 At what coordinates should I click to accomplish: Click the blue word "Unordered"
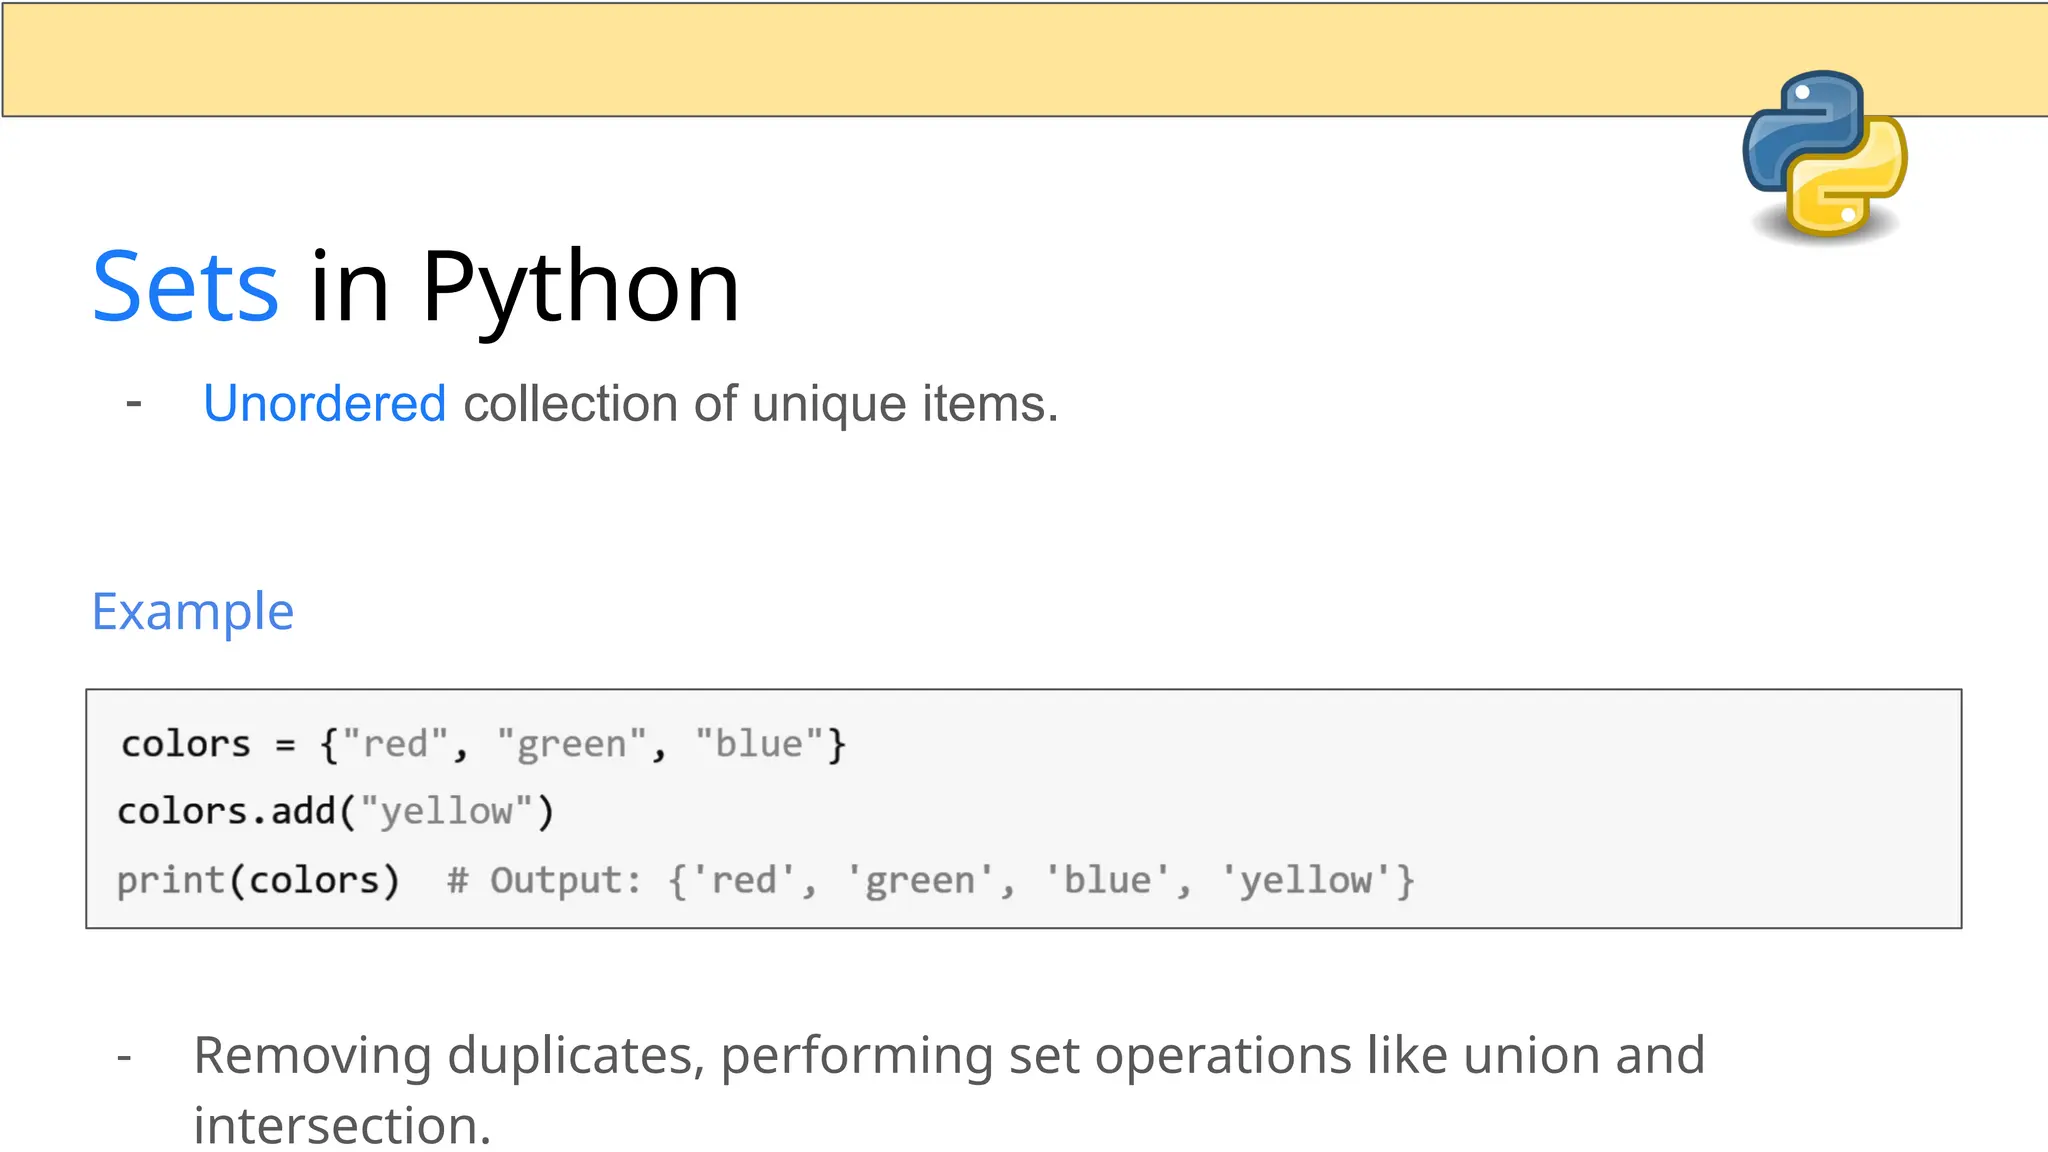[x=324, y=404]
